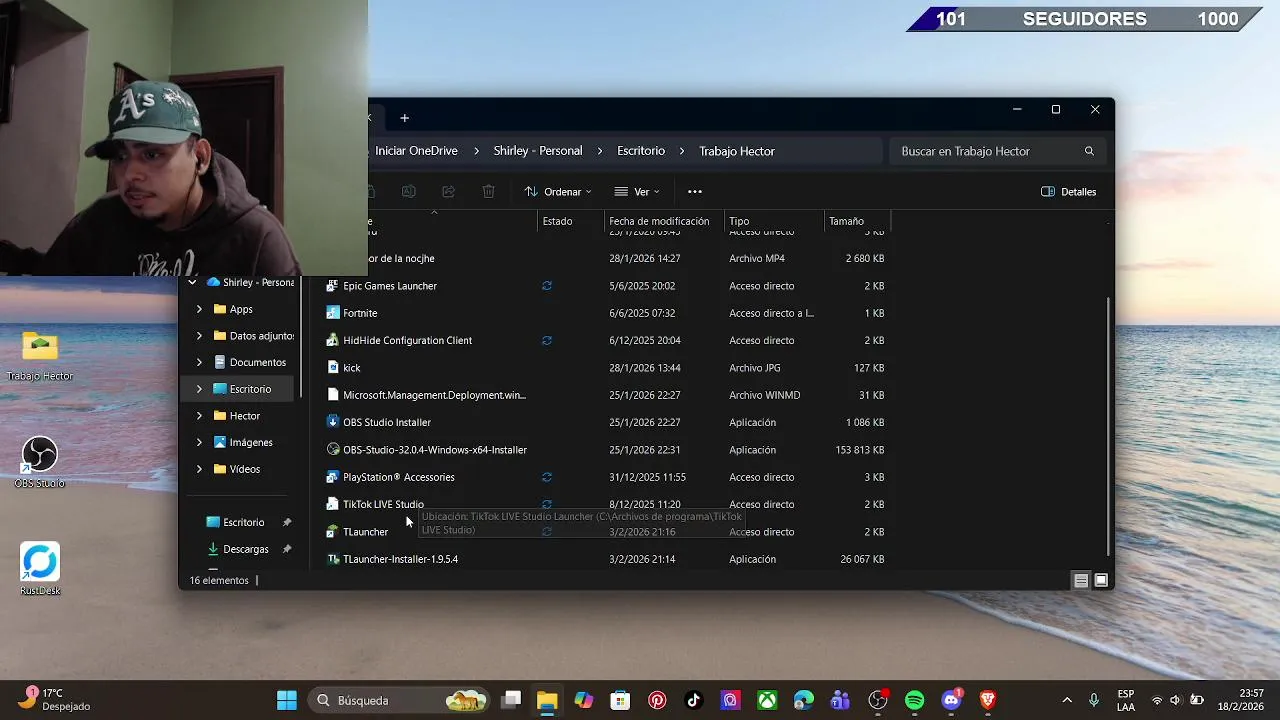Screen dimensions: 1280x720
Task: Expand the Escritorio tree node chevron
Action: [x=199, y=389]
